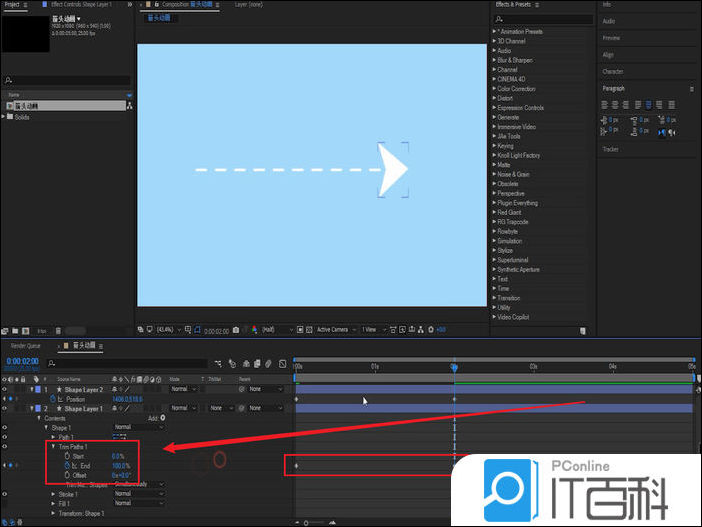Open the Character panel tab
The width and height of the screenshot is (702, 527).
(x=613, y=71)
